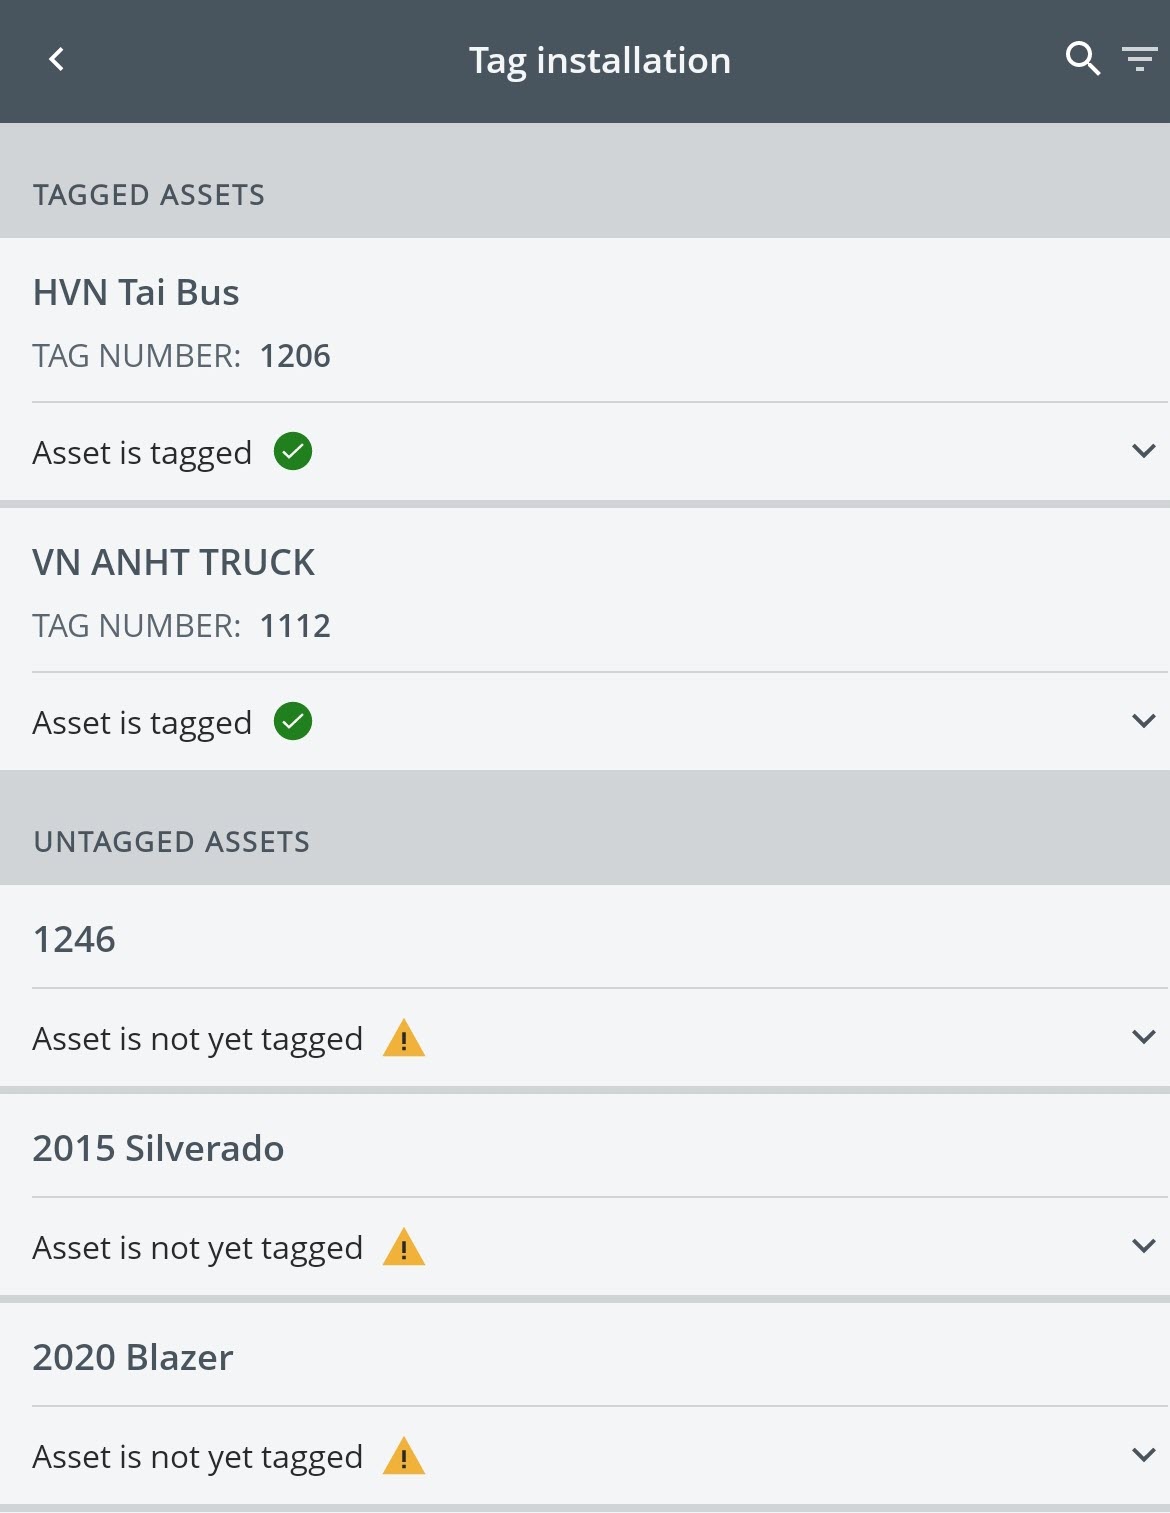Image resolution: width=1170 pixels, height=1513 pixels.
Task: Click the warning triangle for 2015 Silverado
Action: [x=404, y=1247]
